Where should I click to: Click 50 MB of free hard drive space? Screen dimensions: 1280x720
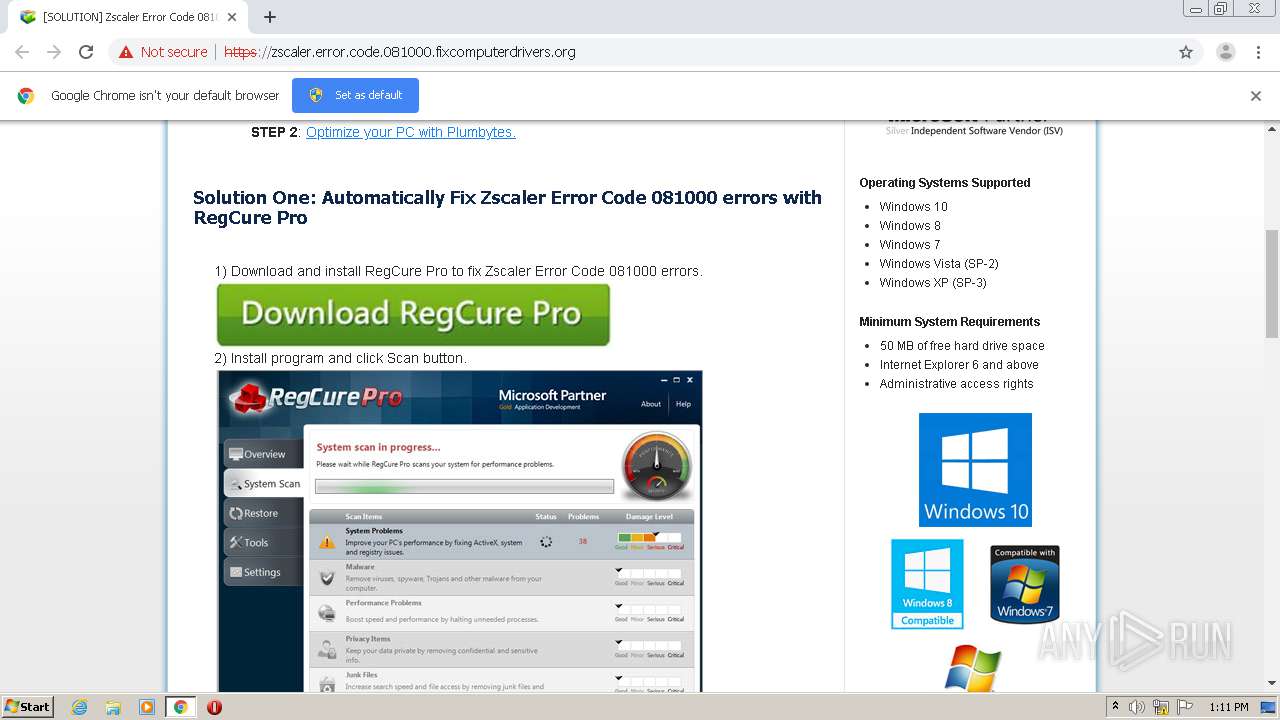962,346
